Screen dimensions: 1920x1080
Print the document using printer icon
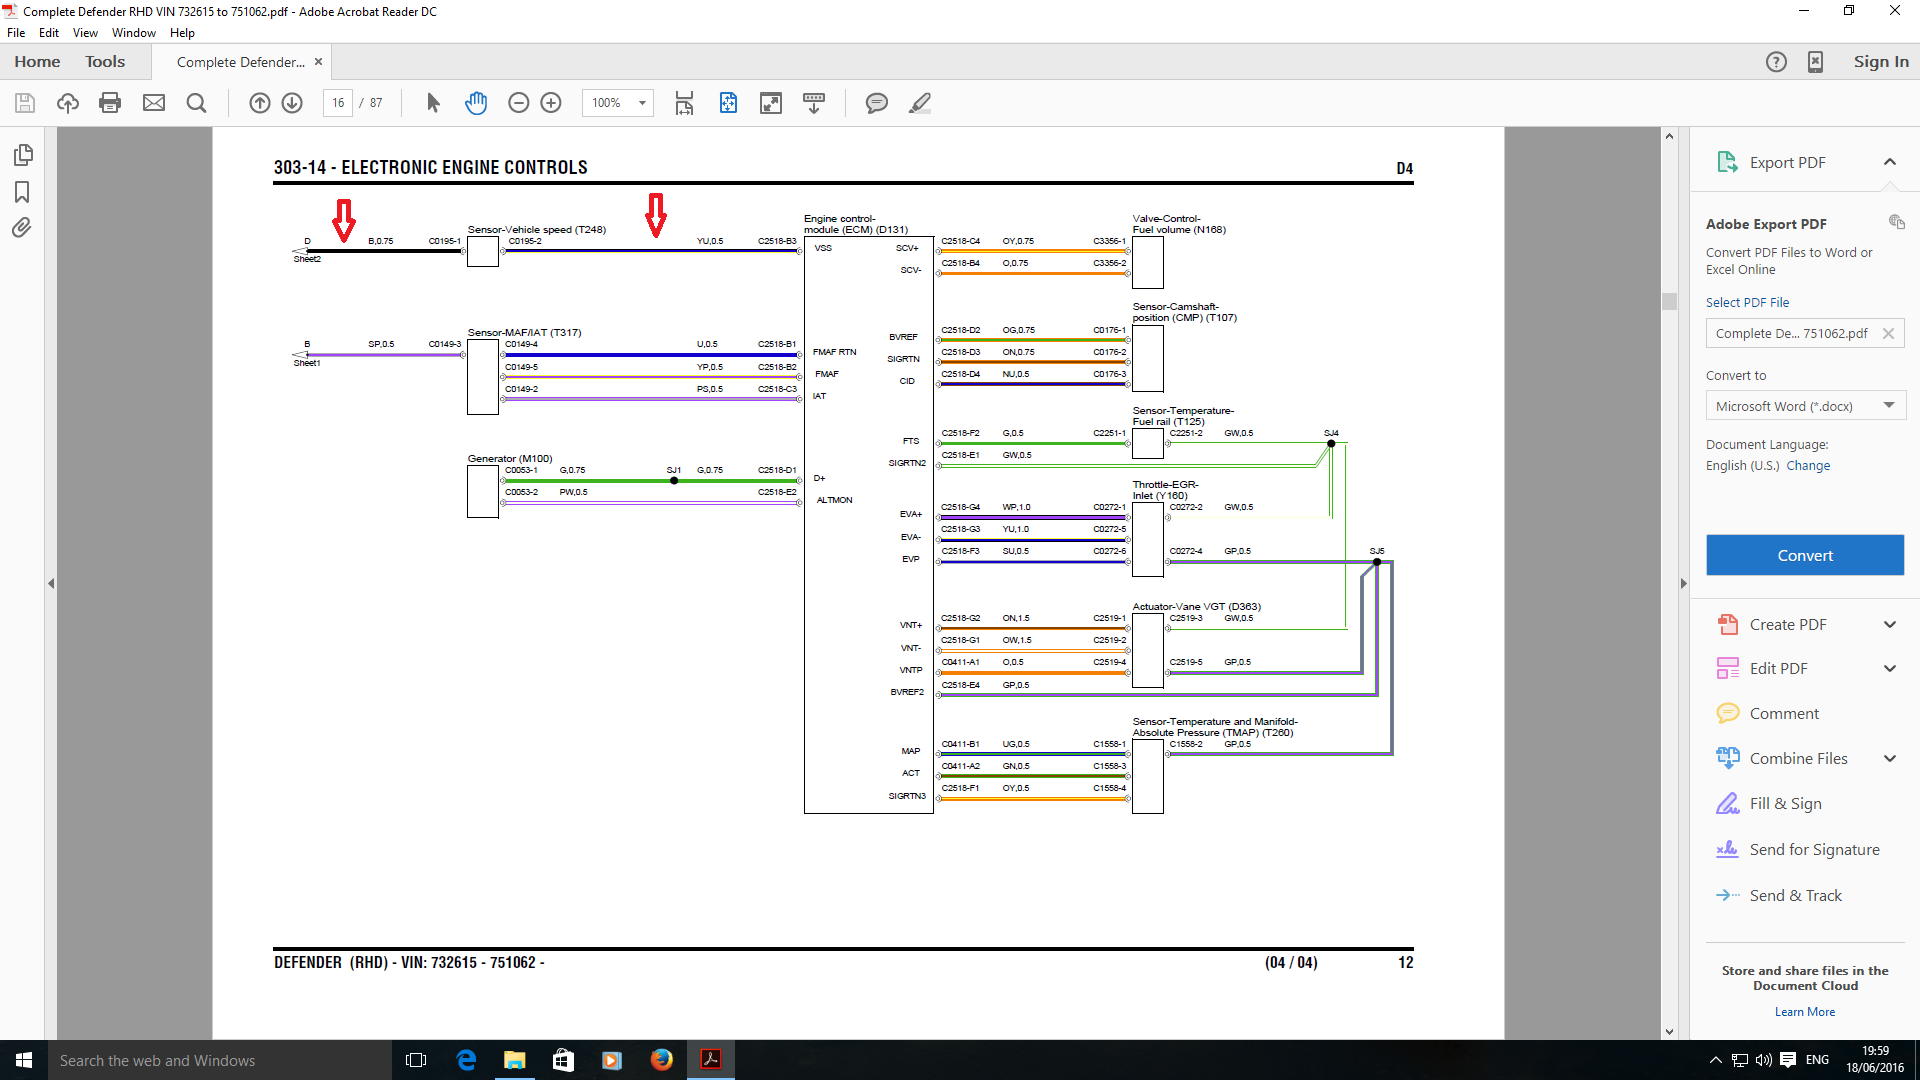(x=110, y=103)
